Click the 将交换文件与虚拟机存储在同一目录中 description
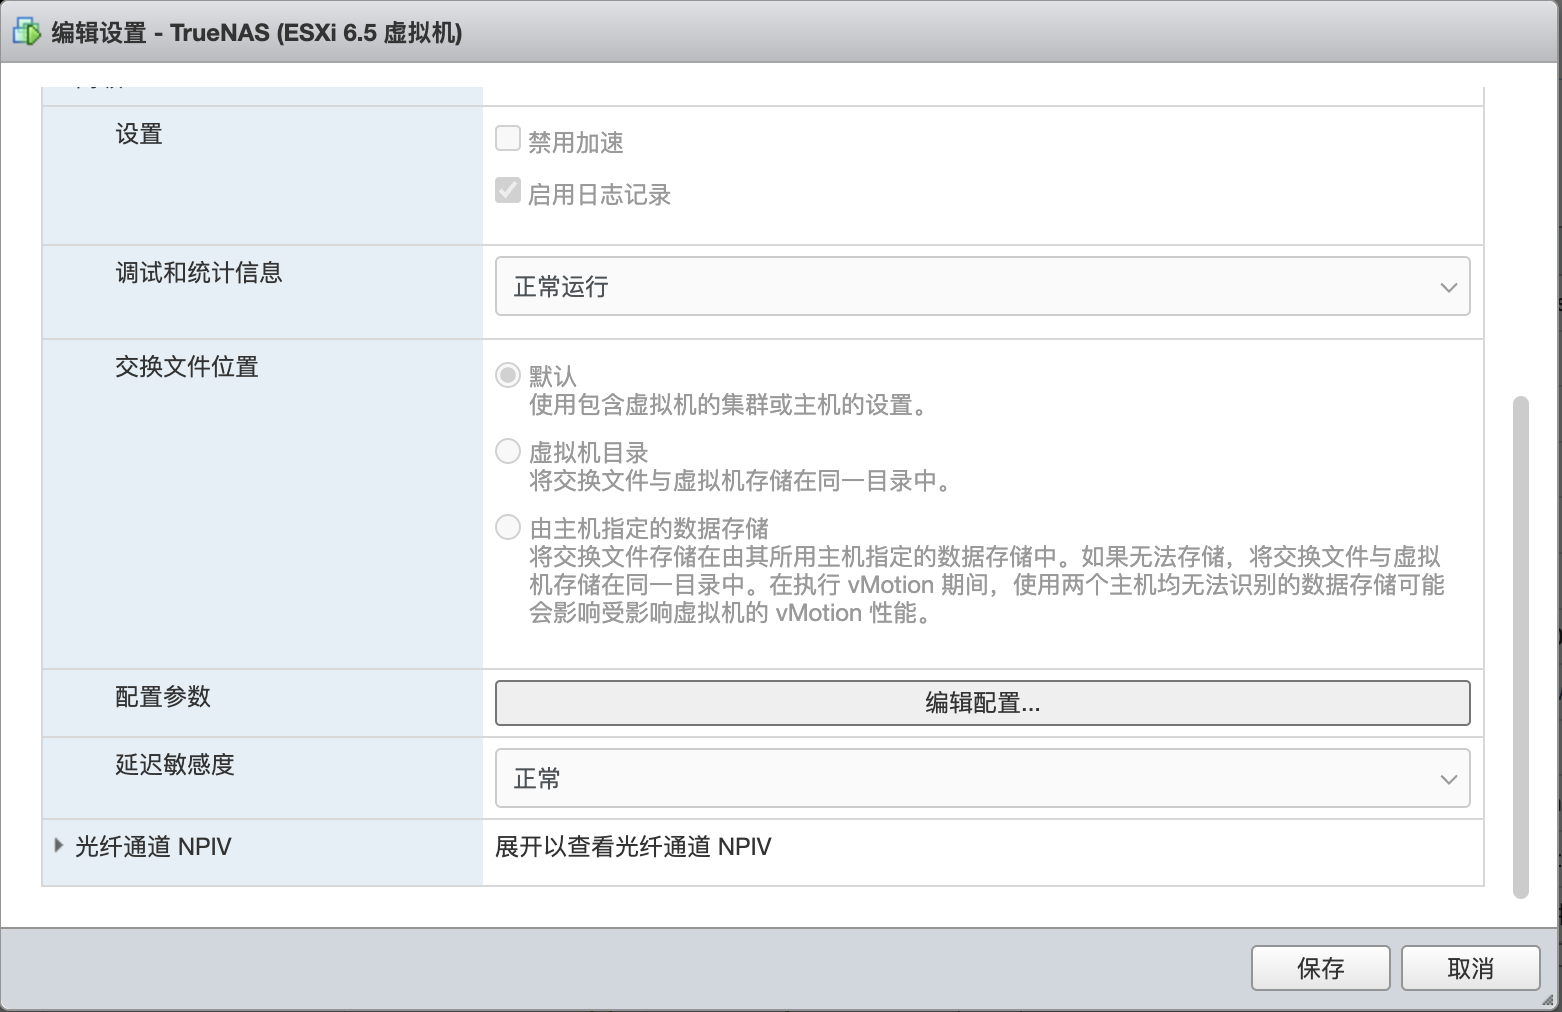This screenshot has width=1562, height=1012. click(744, 481)
